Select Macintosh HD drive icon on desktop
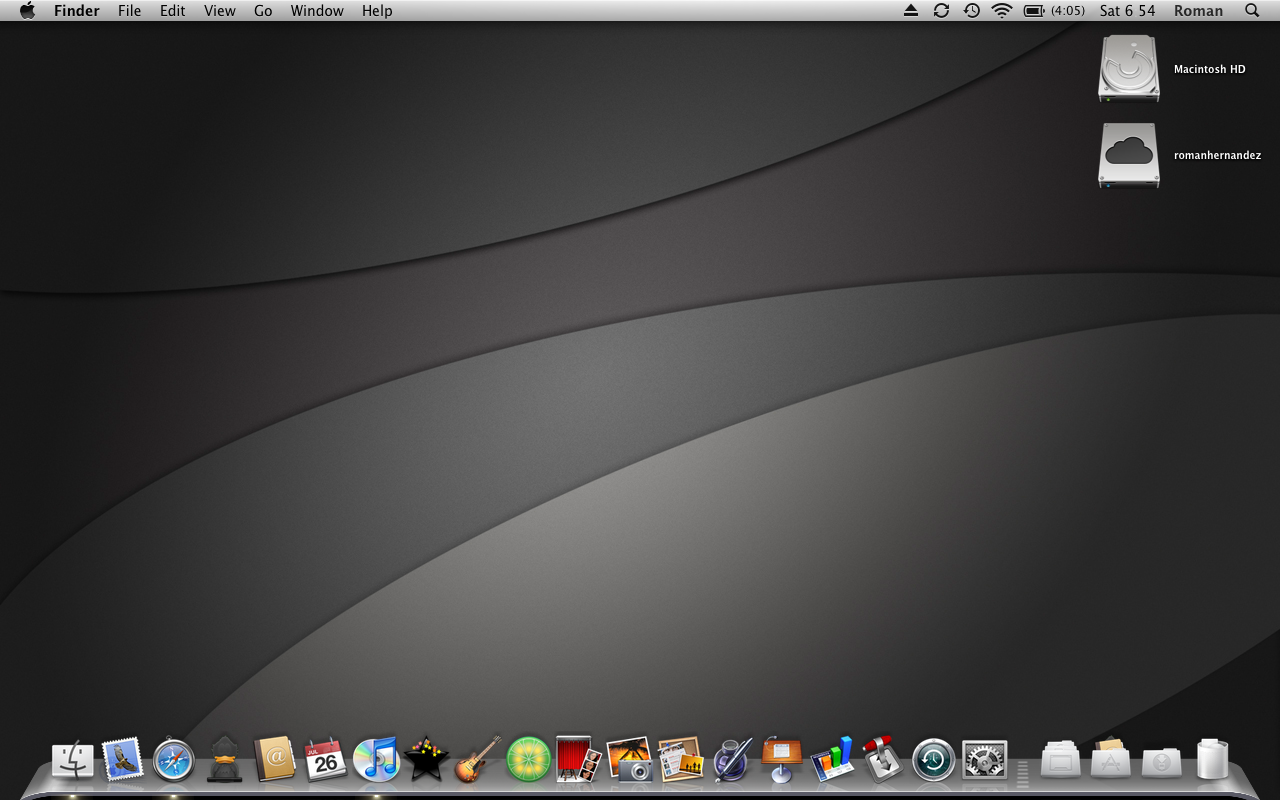Screen dimensions: 1280x800 click(1129, 69)
